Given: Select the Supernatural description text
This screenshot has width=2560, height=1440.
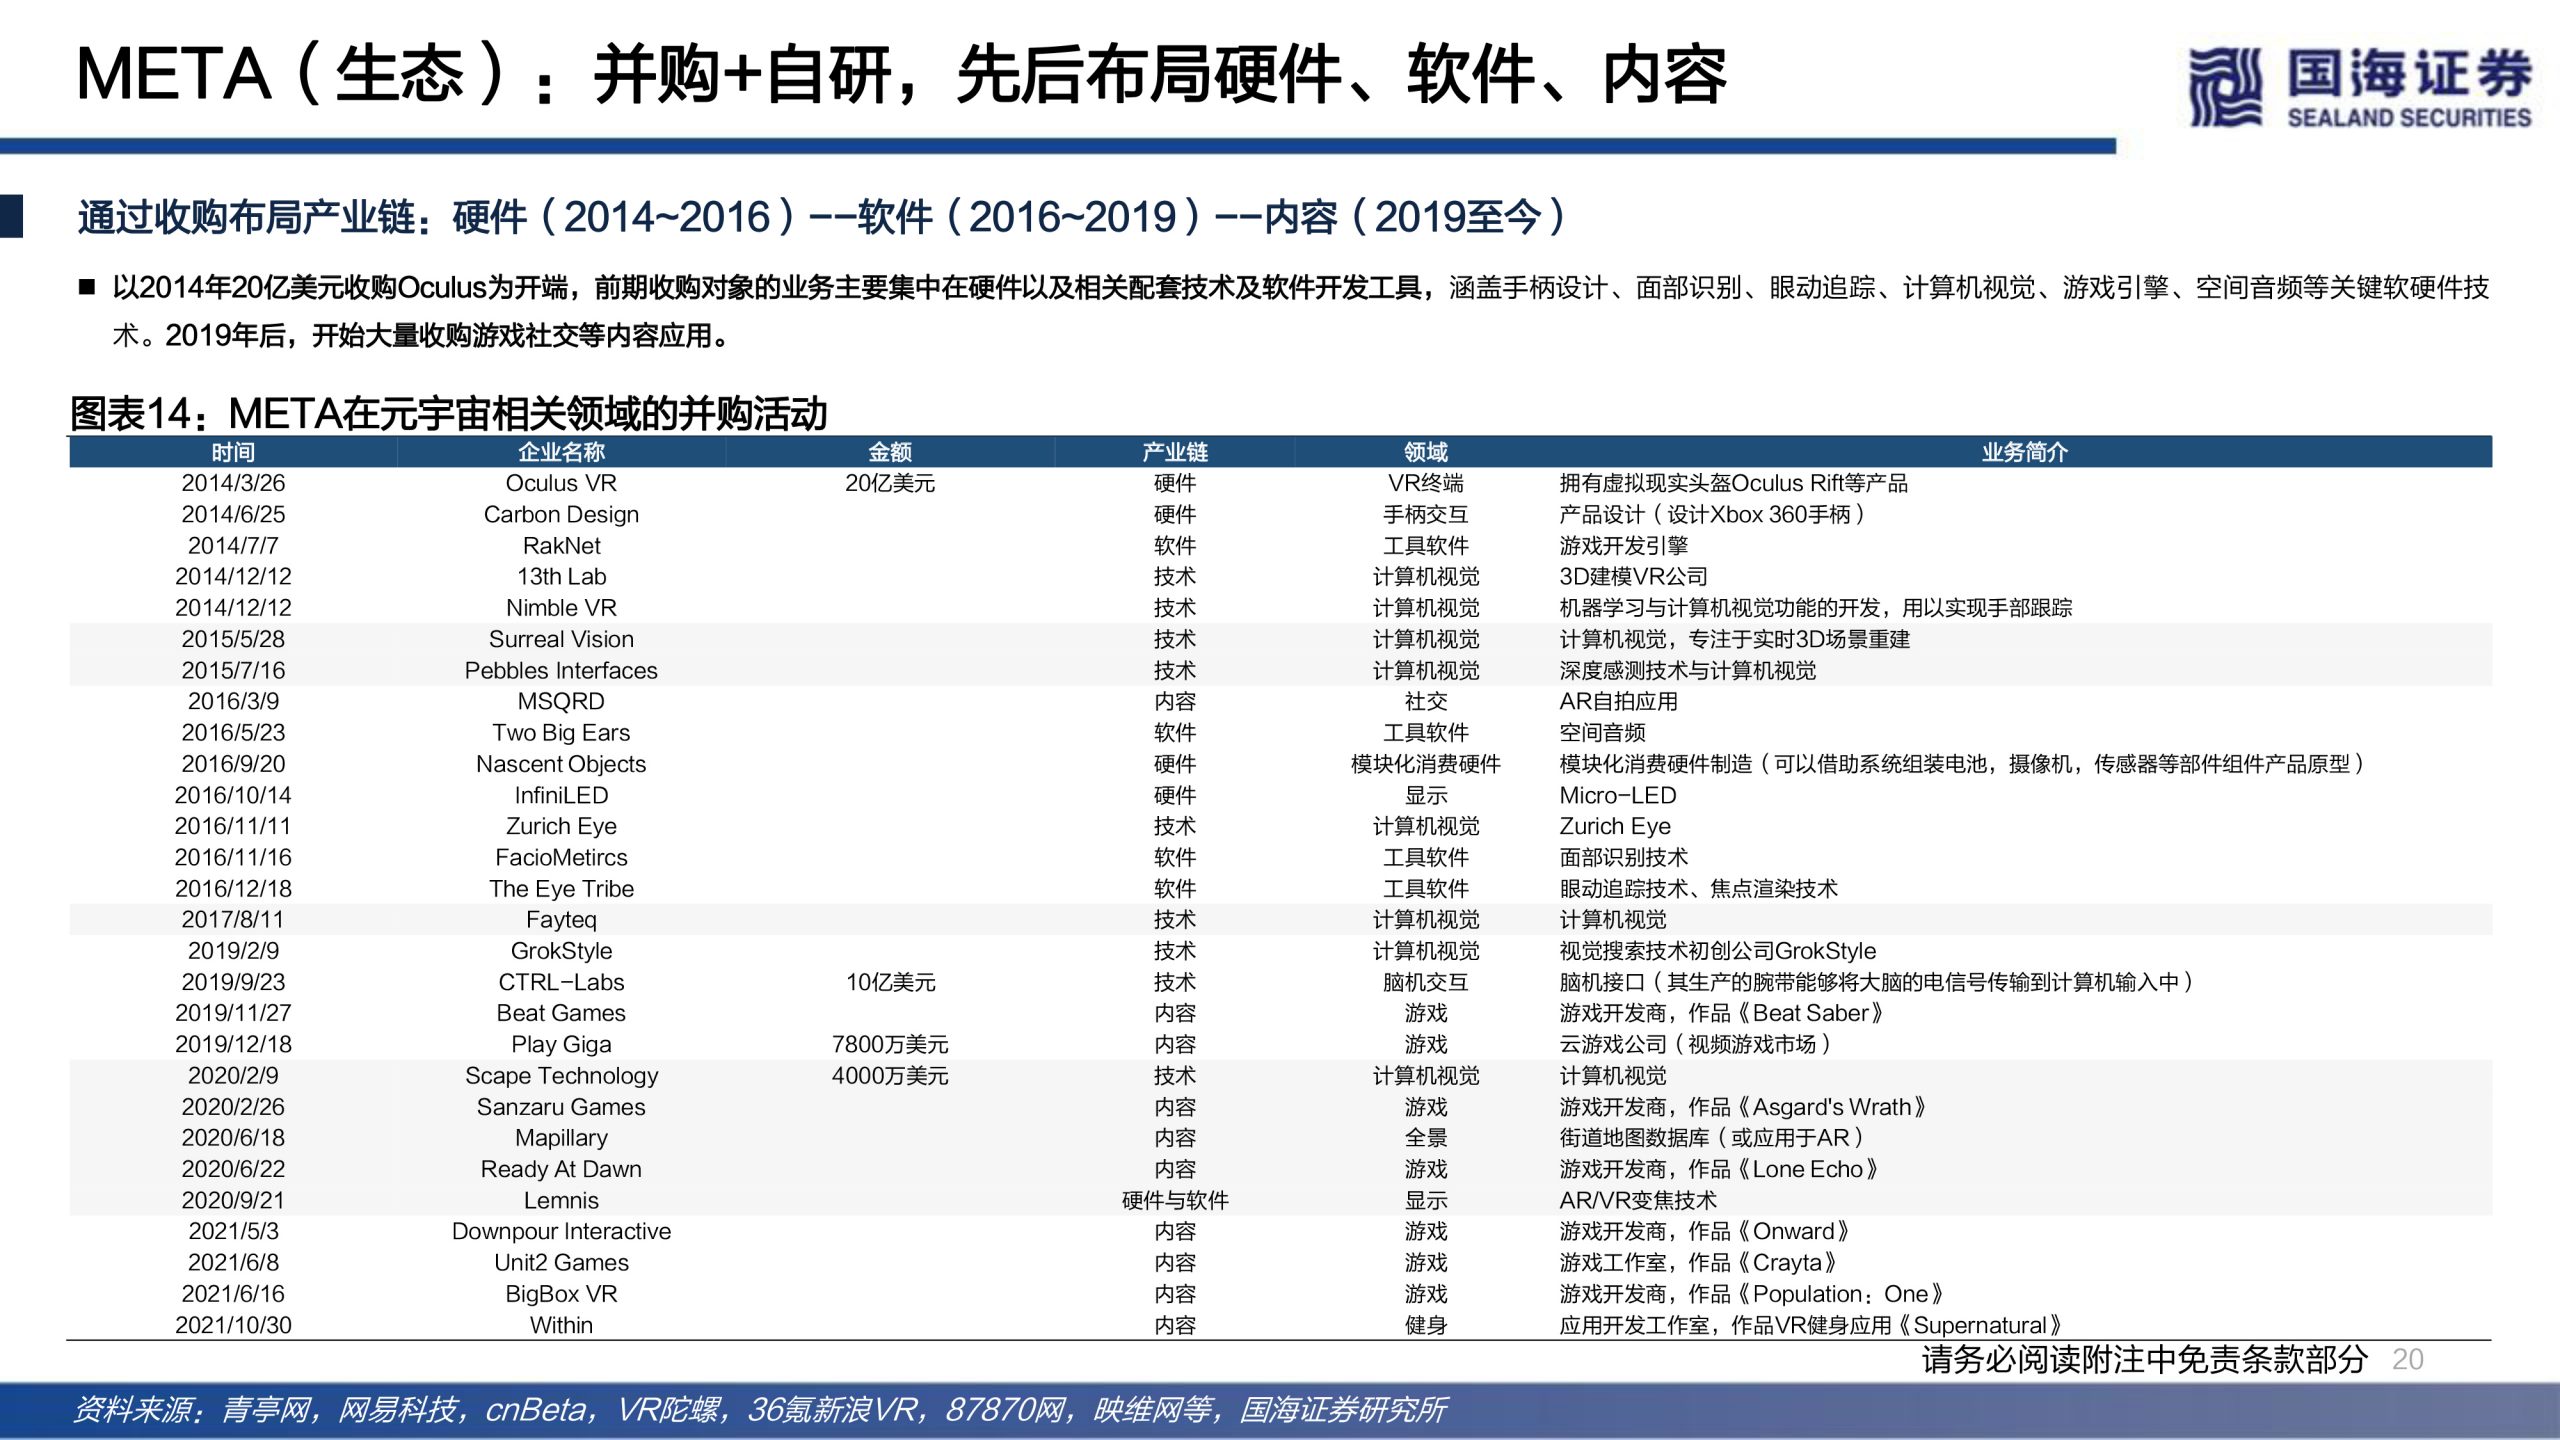Looking at the screenshot, I should pyautogui.click(x=1810, y=1325).
